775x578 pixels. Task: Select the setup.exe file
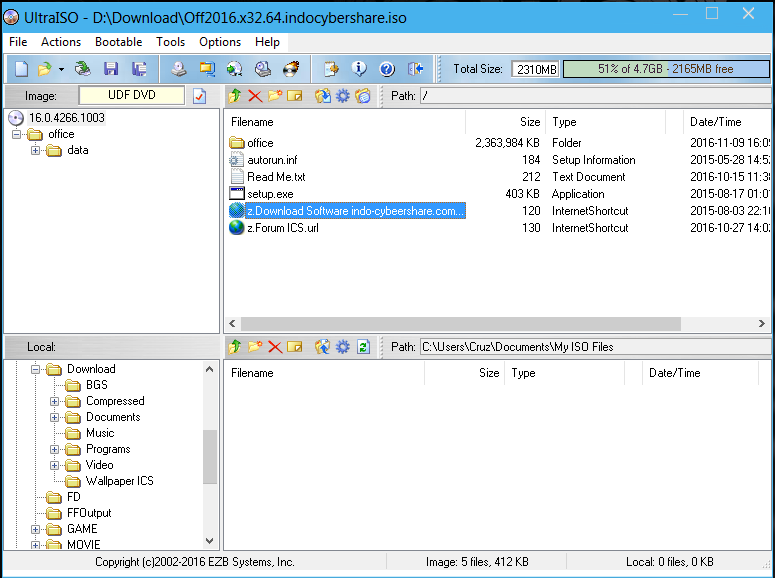pyautogui.click(x=270, y=194)
